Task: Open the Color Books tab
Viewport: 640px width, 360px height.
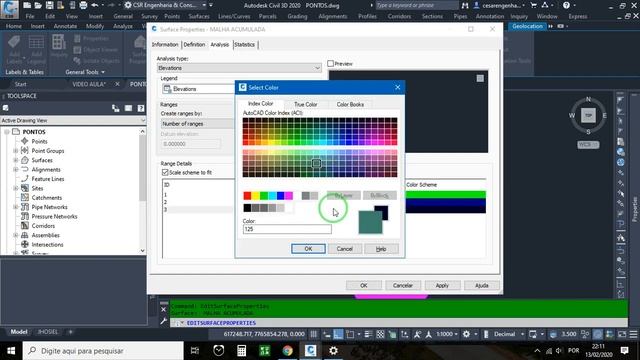Action: click(350, 104)
